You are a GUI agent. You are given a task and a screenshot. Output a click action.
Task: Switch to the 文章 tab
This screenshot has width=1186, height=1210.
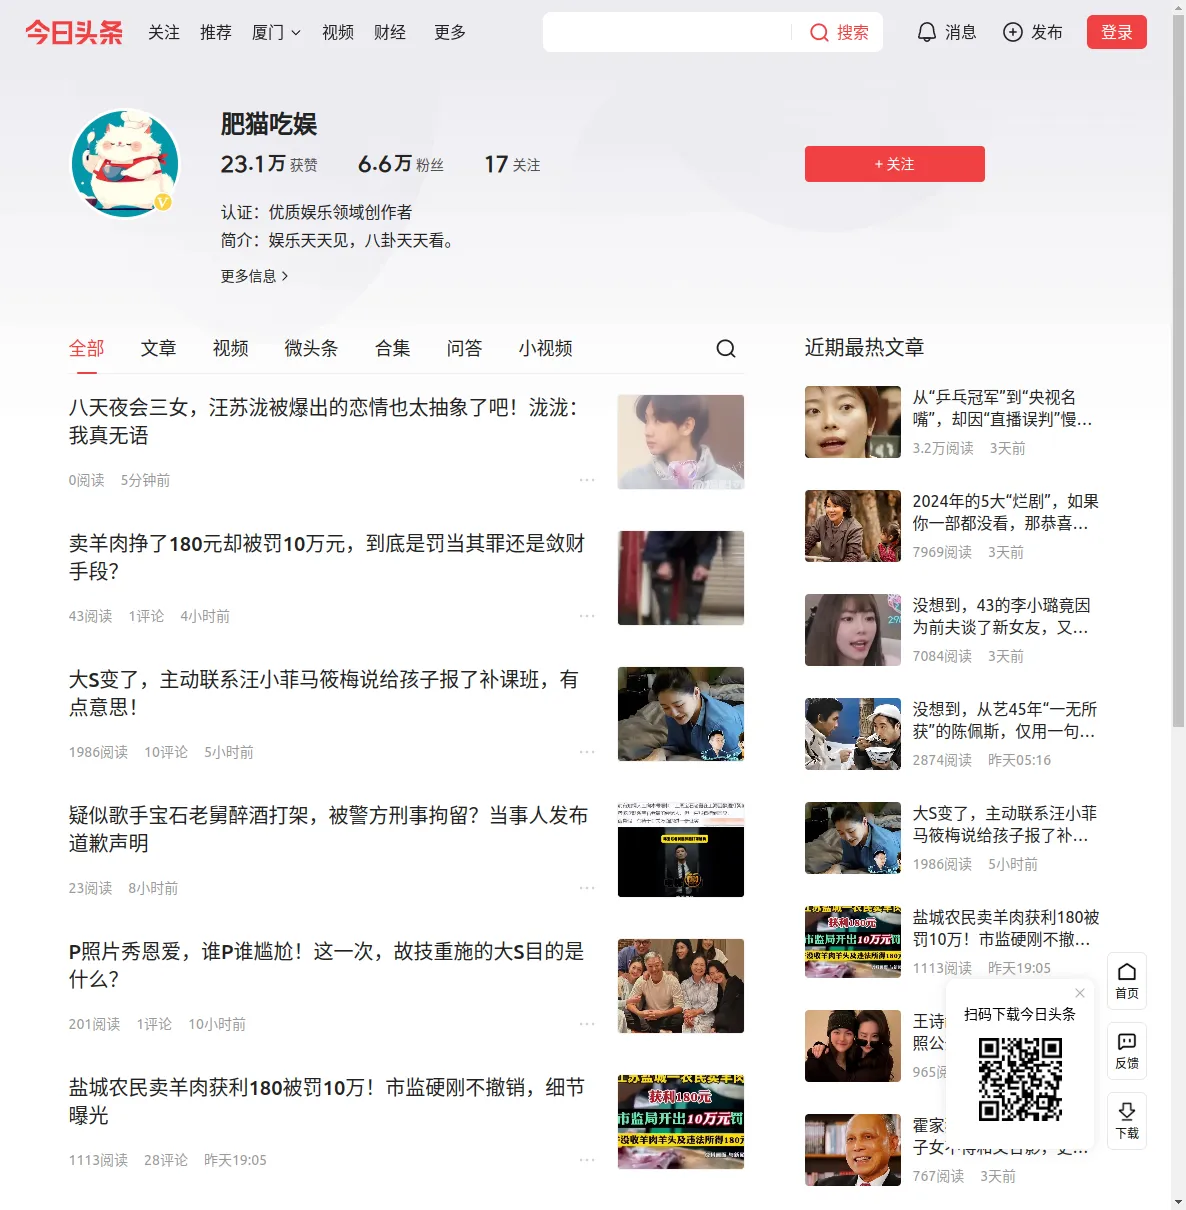[159, 348]
